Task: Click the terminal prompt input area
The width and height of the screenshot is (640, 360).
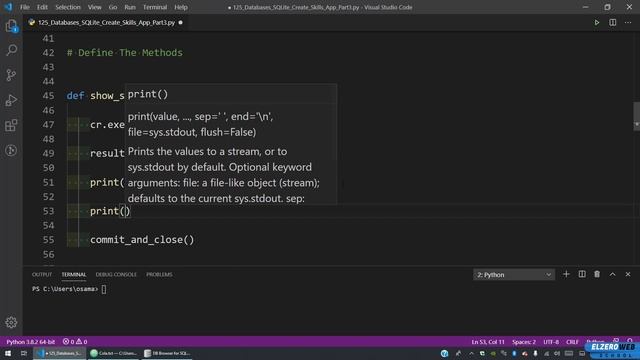Action: coord(104,289)
